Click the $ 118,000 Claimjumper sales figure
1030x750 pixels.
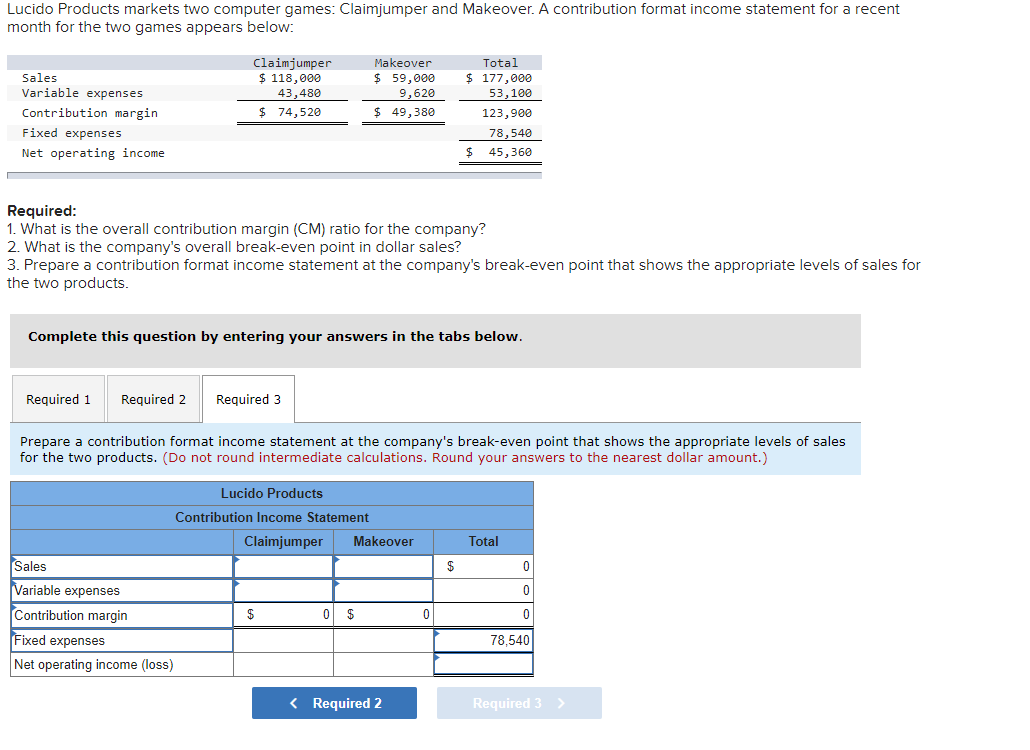coord(290,78)
